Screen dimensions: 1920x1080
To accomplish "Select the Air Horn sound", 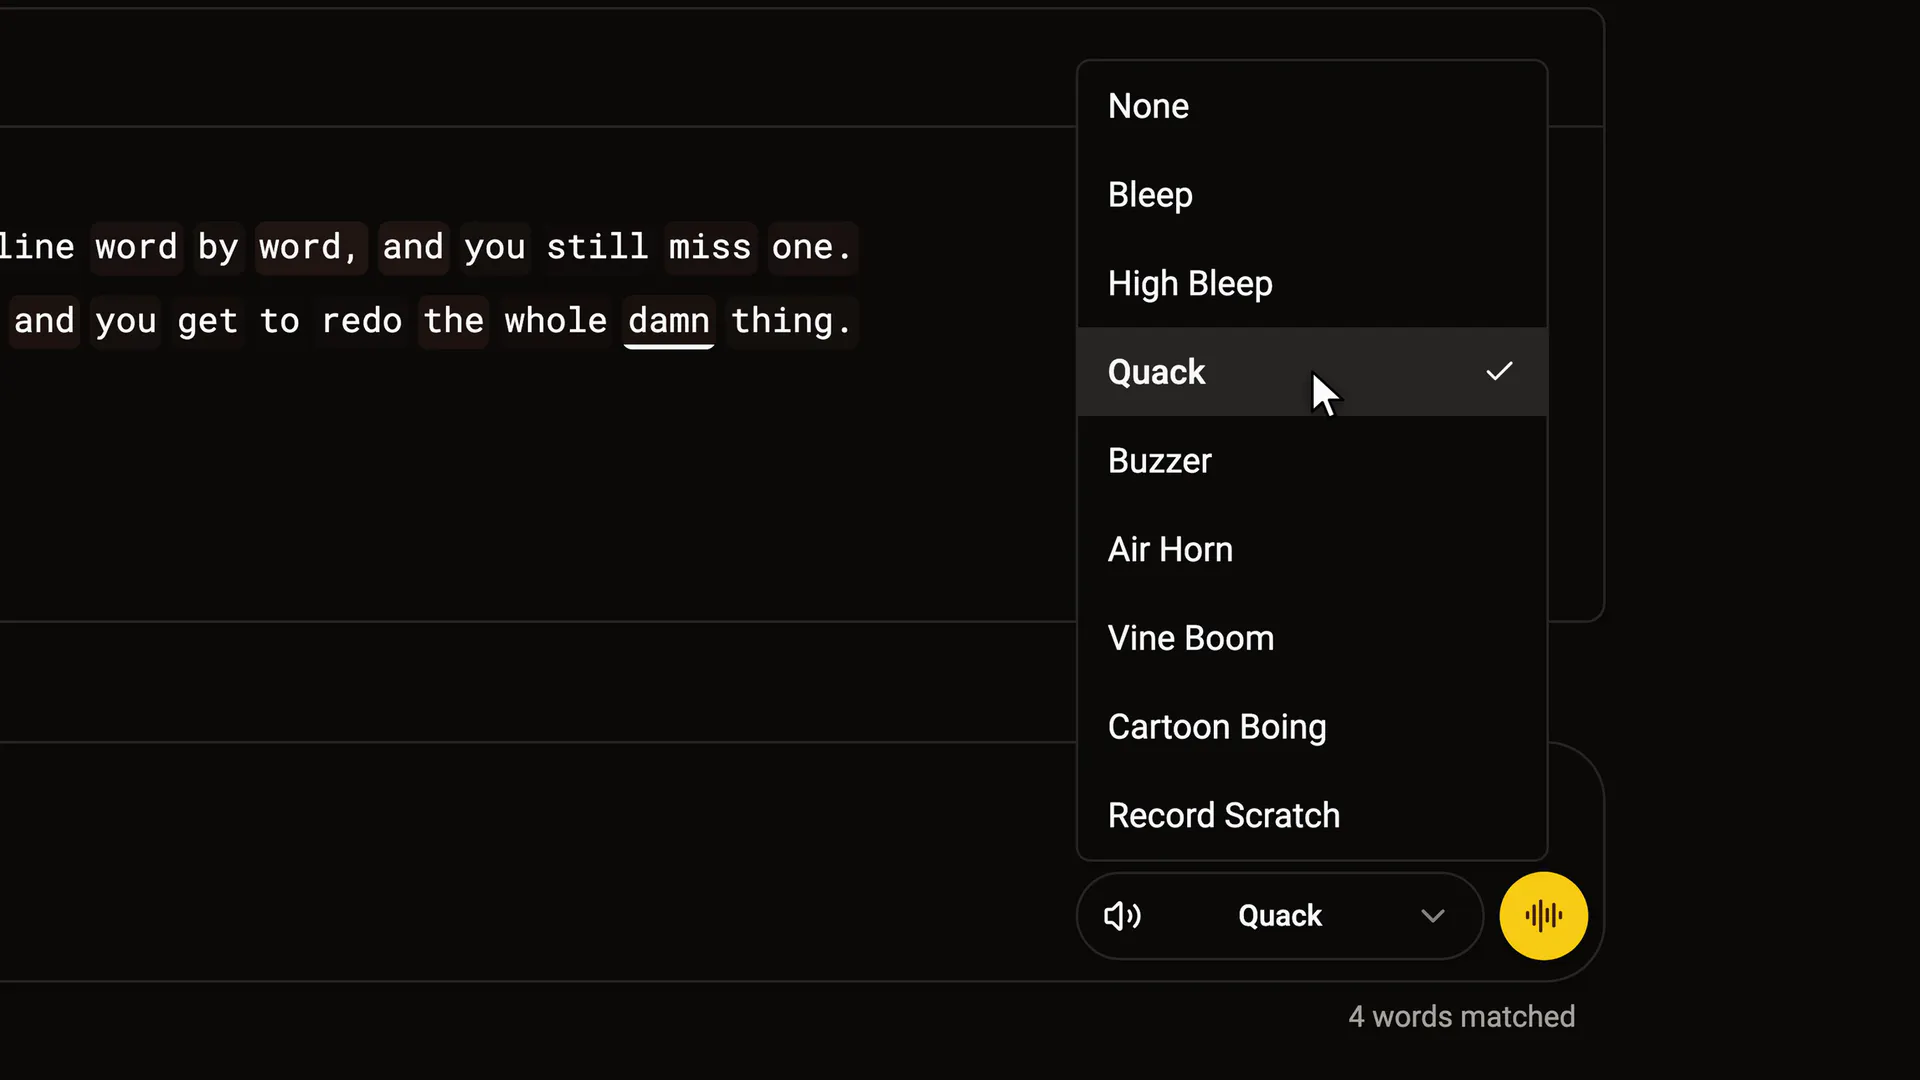I will (x=1312, y=549).
